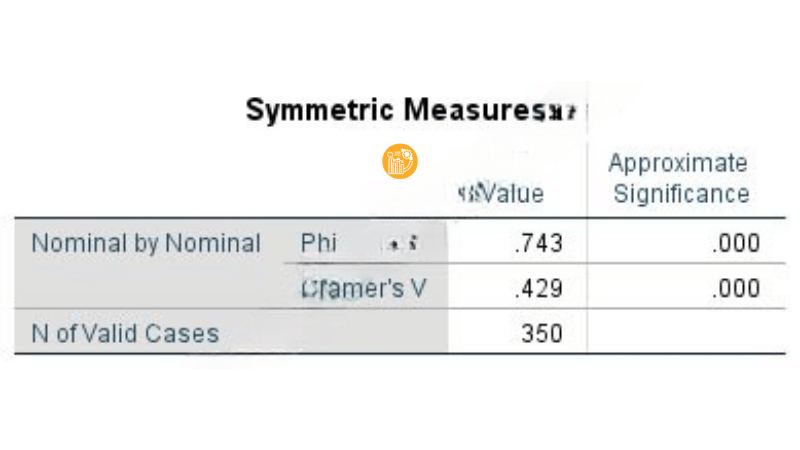Click the footnote marks beside Phi

click(x=399, y=244)
